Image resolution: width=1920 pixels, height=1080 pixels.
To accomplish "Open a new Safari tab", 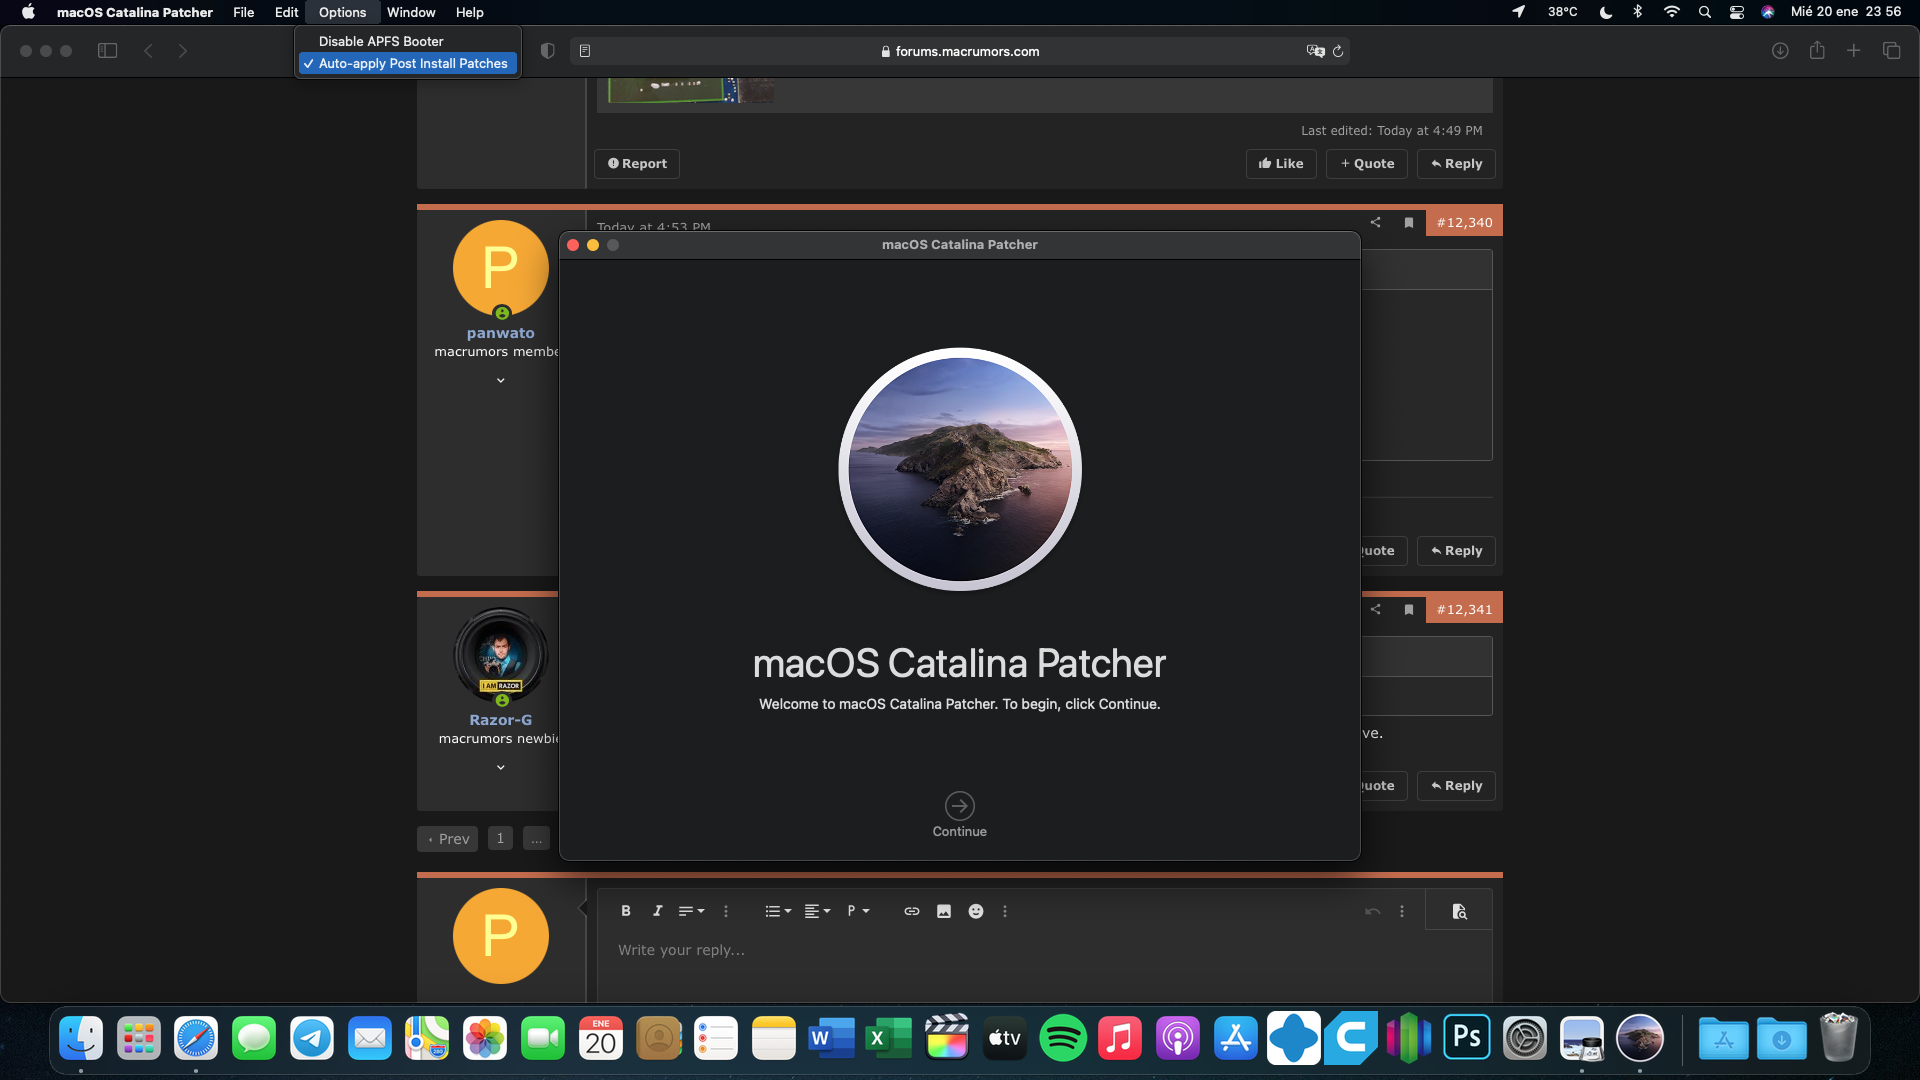I will point(1853,50).
